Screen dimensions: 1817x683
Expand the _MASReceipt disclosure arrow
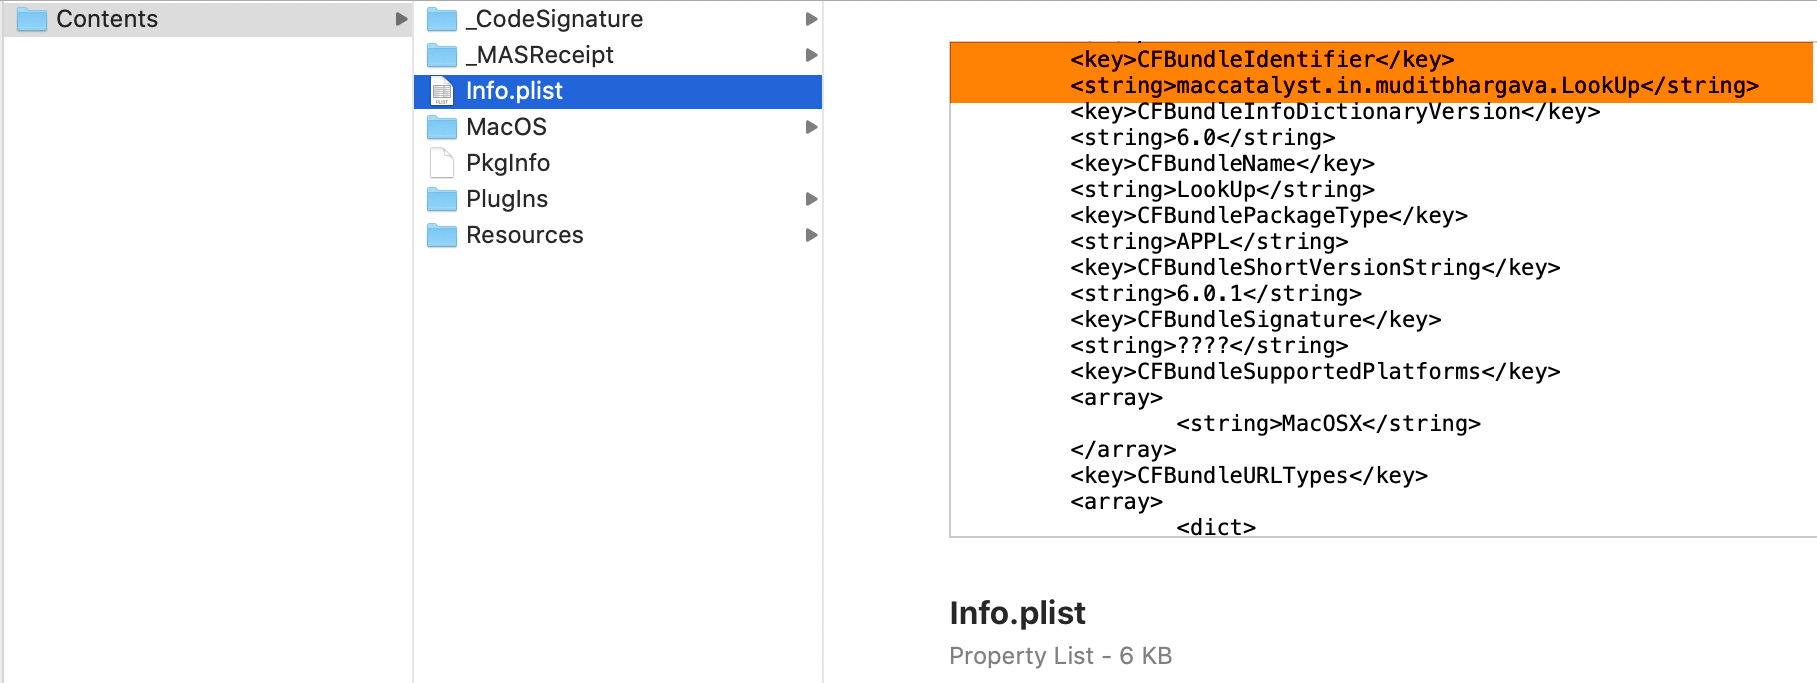(x=811, y=55)
